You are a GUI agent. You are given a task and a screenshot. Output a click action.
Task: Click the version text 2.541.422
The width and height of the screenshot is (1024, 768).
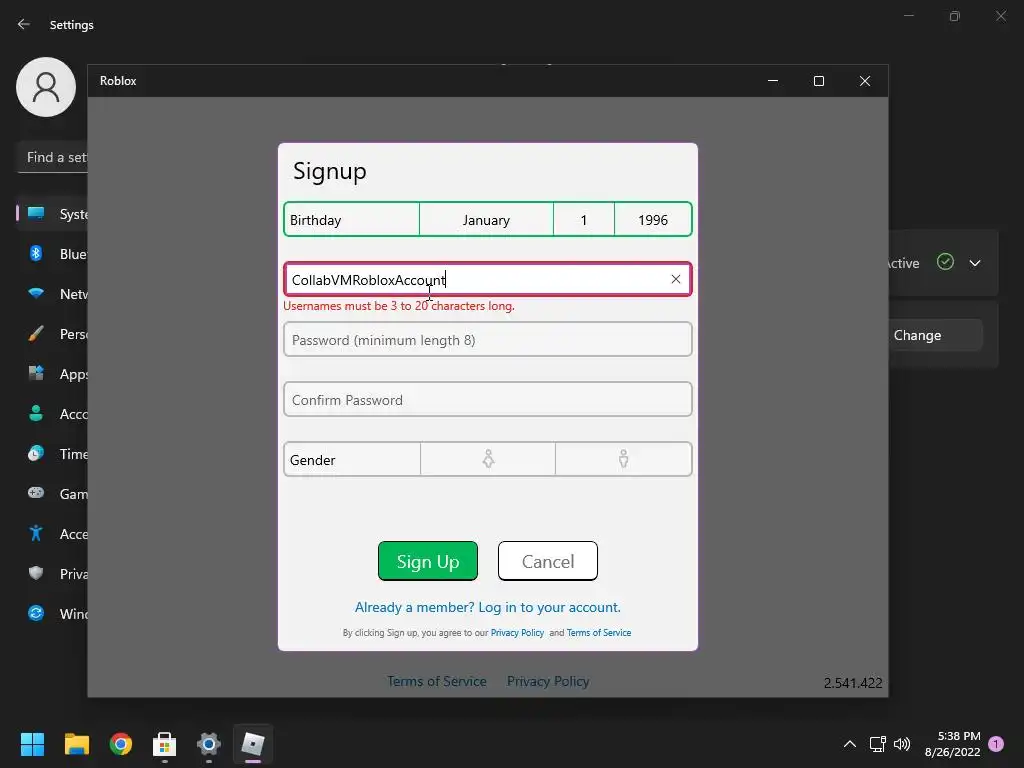coord(853,683)
